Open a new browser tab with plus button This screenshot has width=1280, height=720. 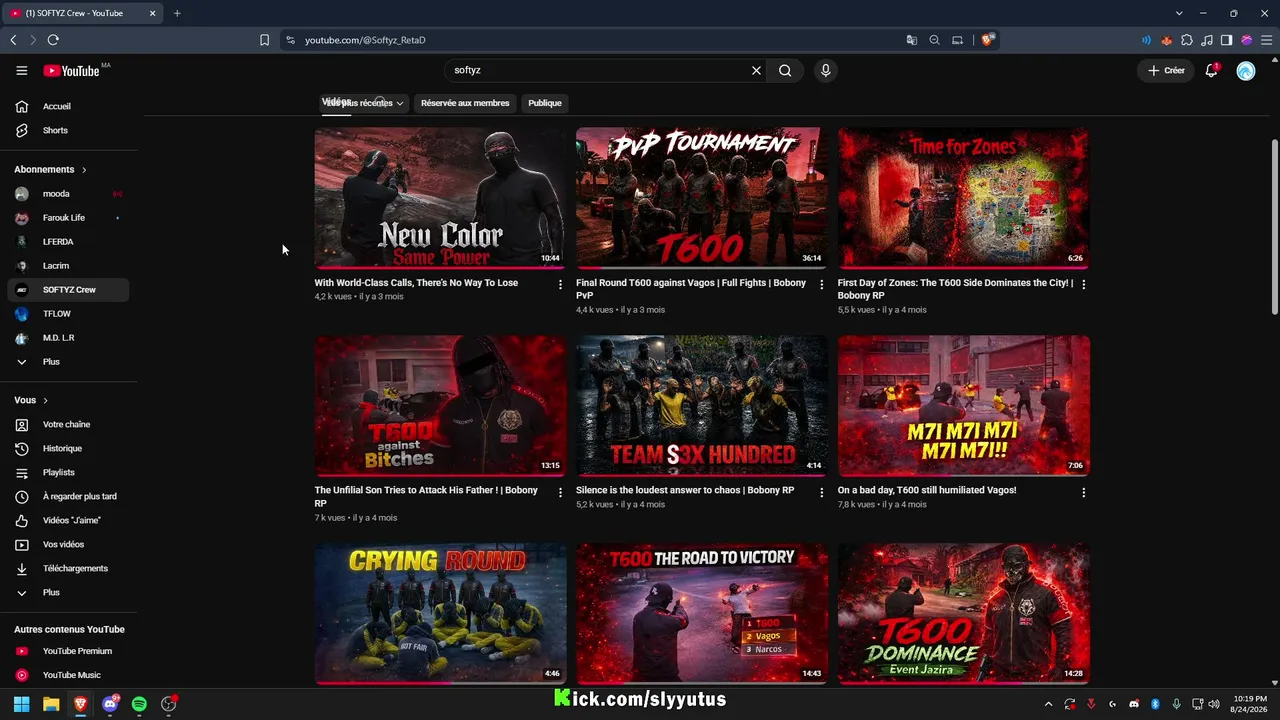point(177,13)
